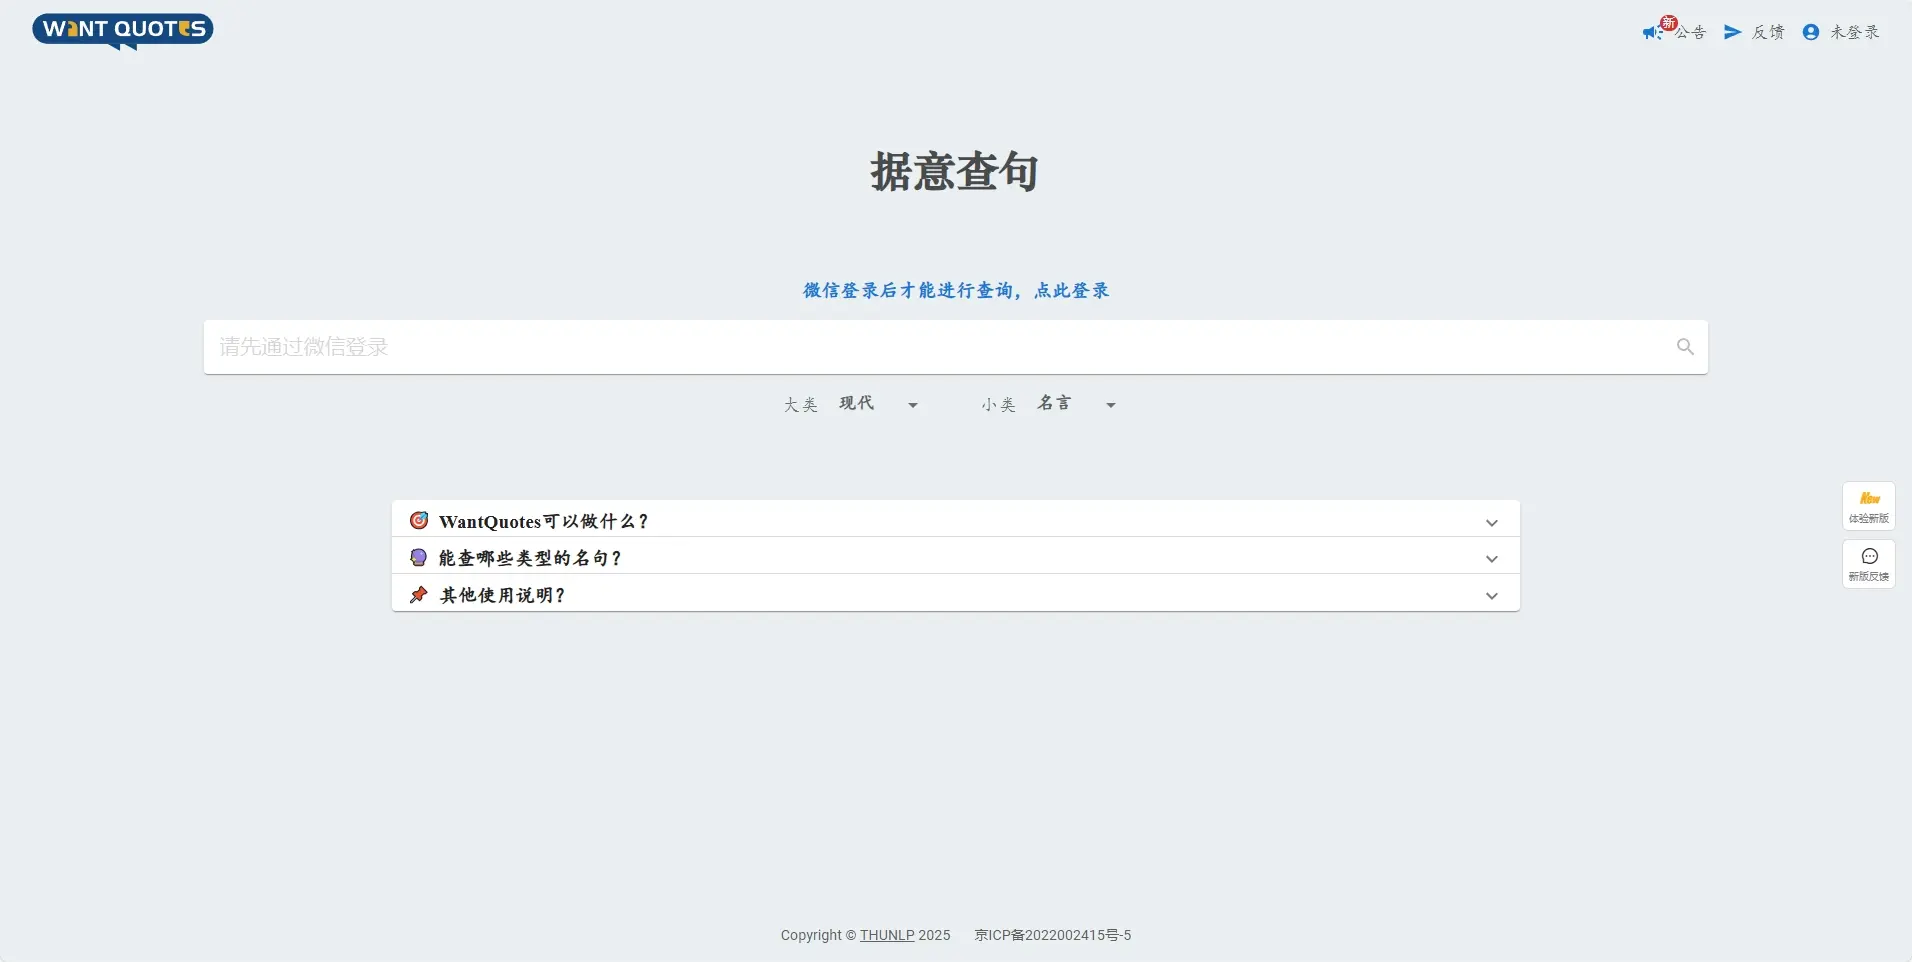This screenshot has width=1912, height=962.
Task: Click the pushpin icon beside 其他使用说明
Action: tap(419, 595)
